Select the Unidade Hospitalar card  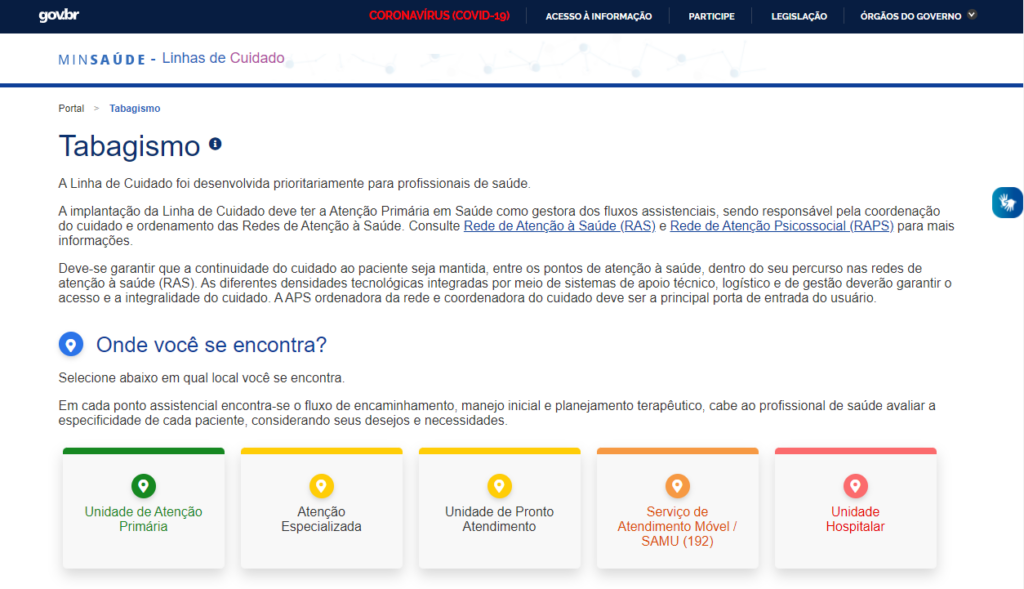point(856,508)
